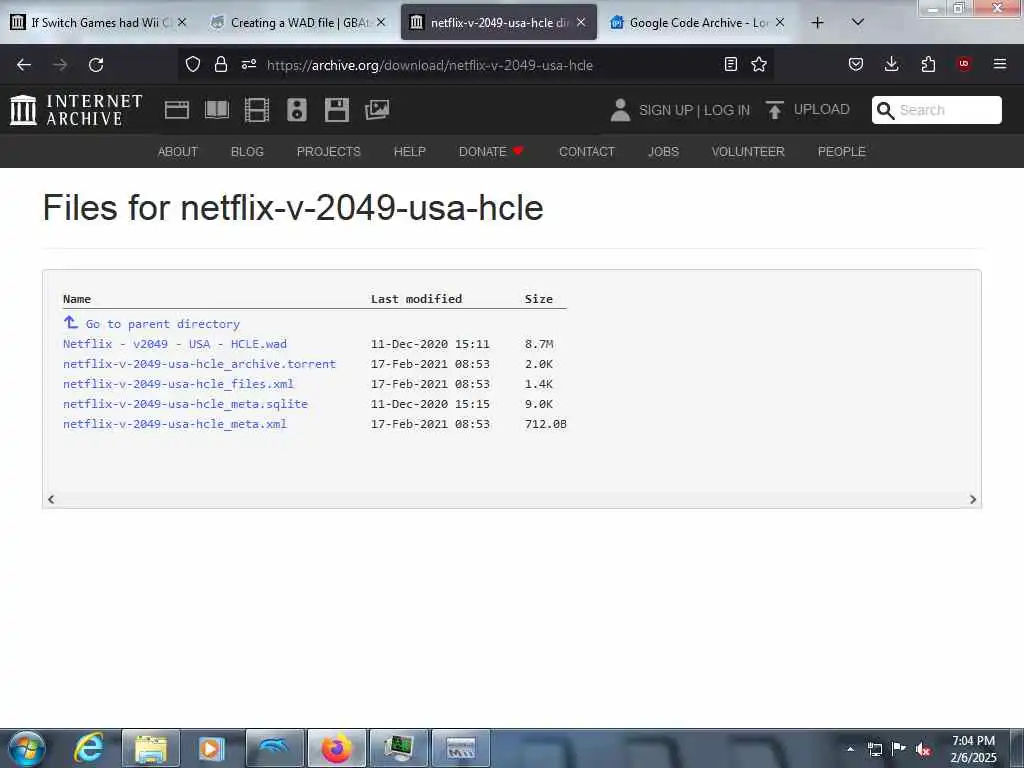Screen dimensions: 1024x768
Task: Open the Video film strip icon
Action: 257,110
